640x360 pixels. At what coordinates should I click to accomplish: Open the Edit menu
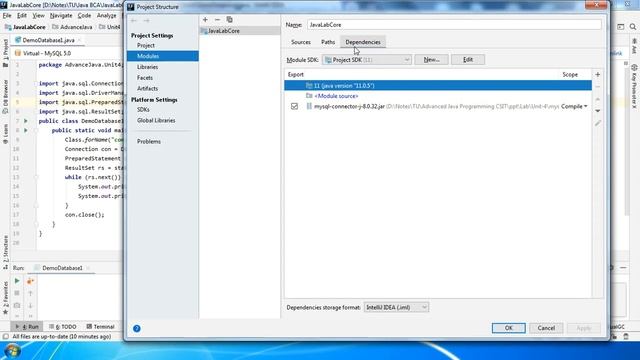click(22, 16)
